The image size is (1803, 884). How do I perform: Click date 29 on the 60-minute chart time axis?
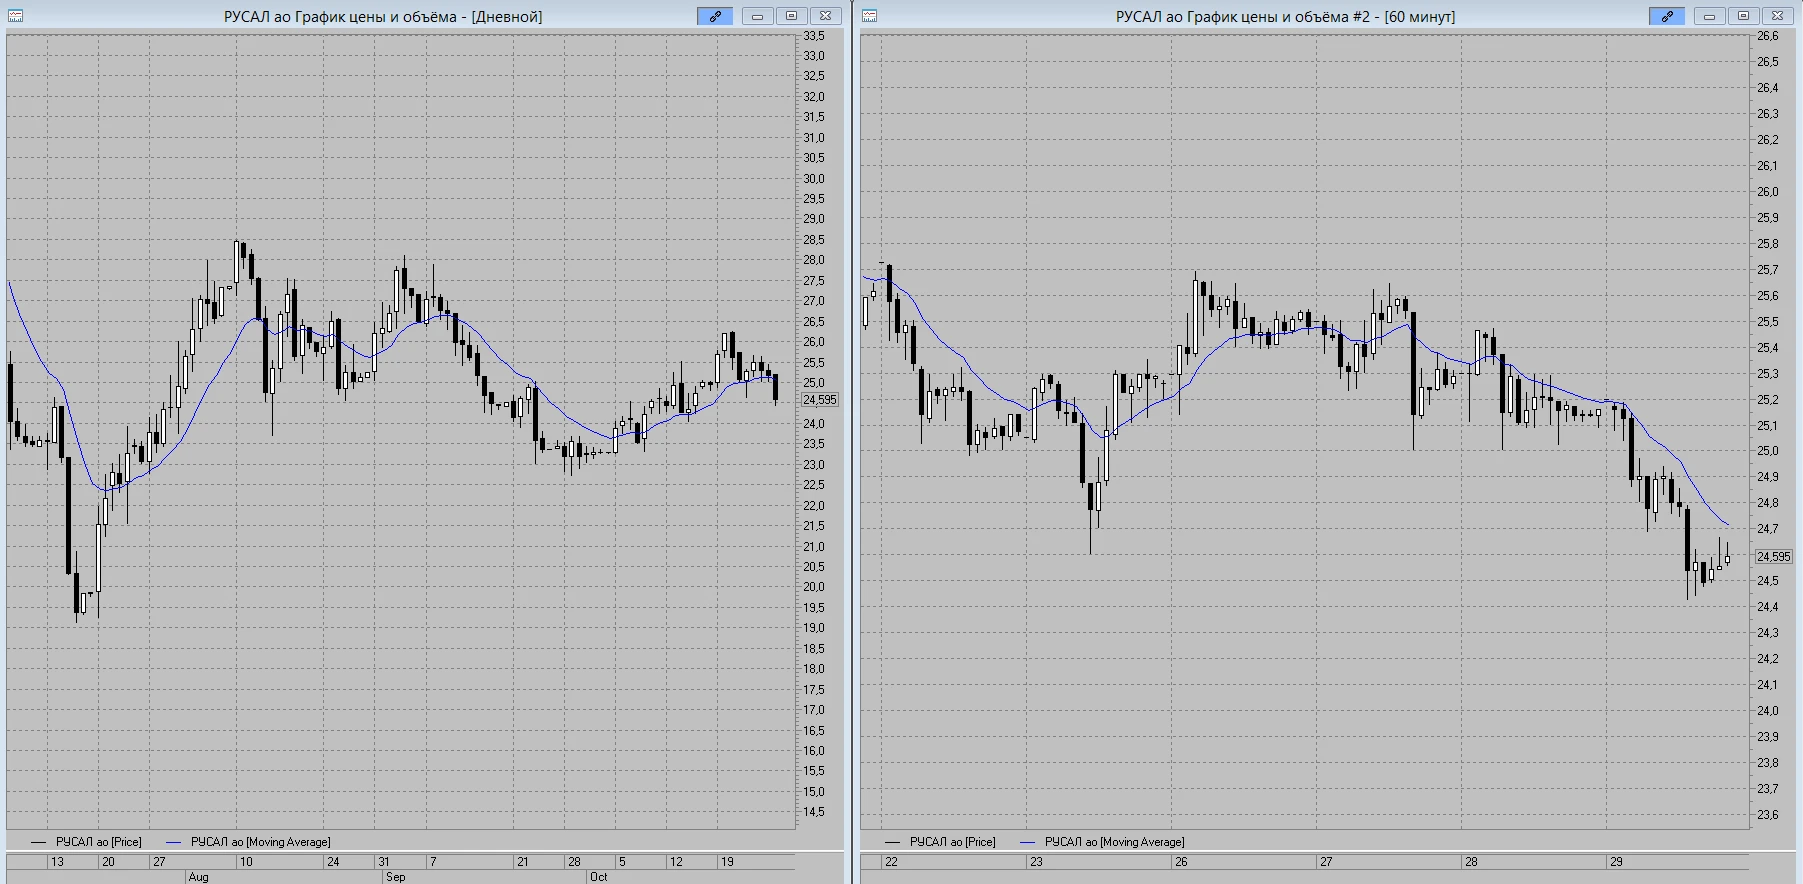(1616, 862)
